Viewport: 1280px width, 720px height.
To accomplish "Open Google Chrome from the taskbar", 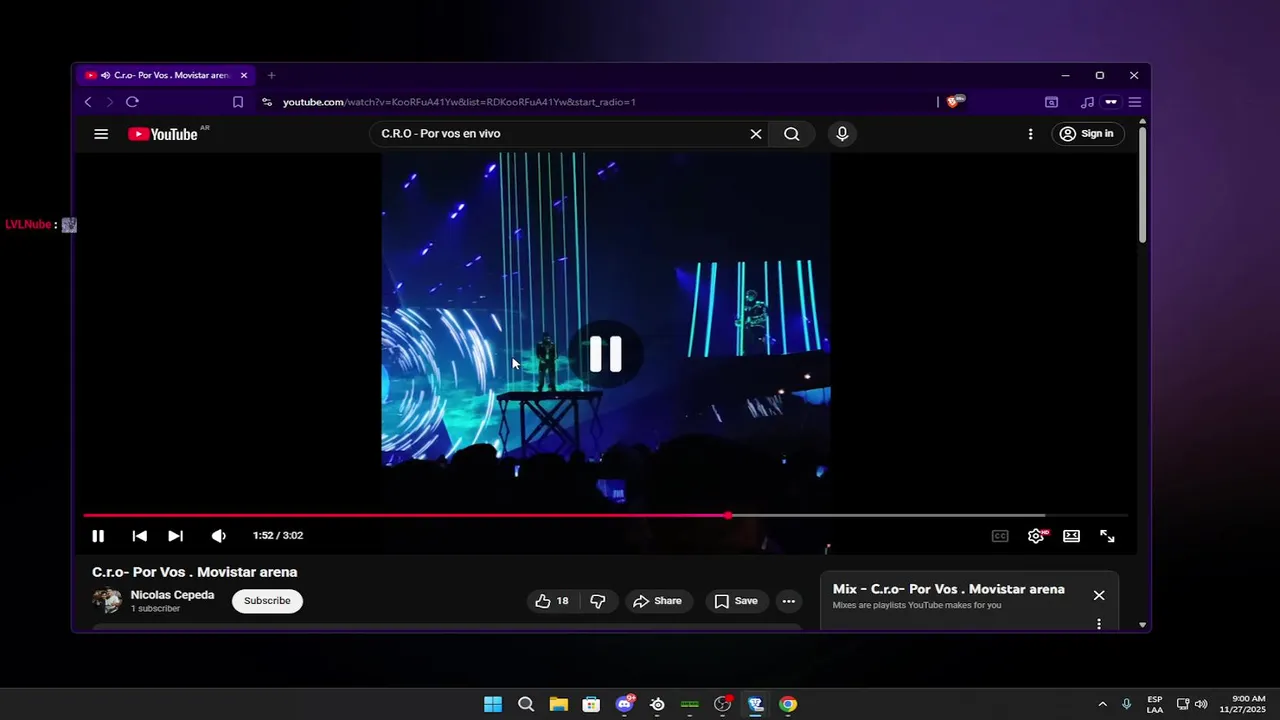I will 788,704.
